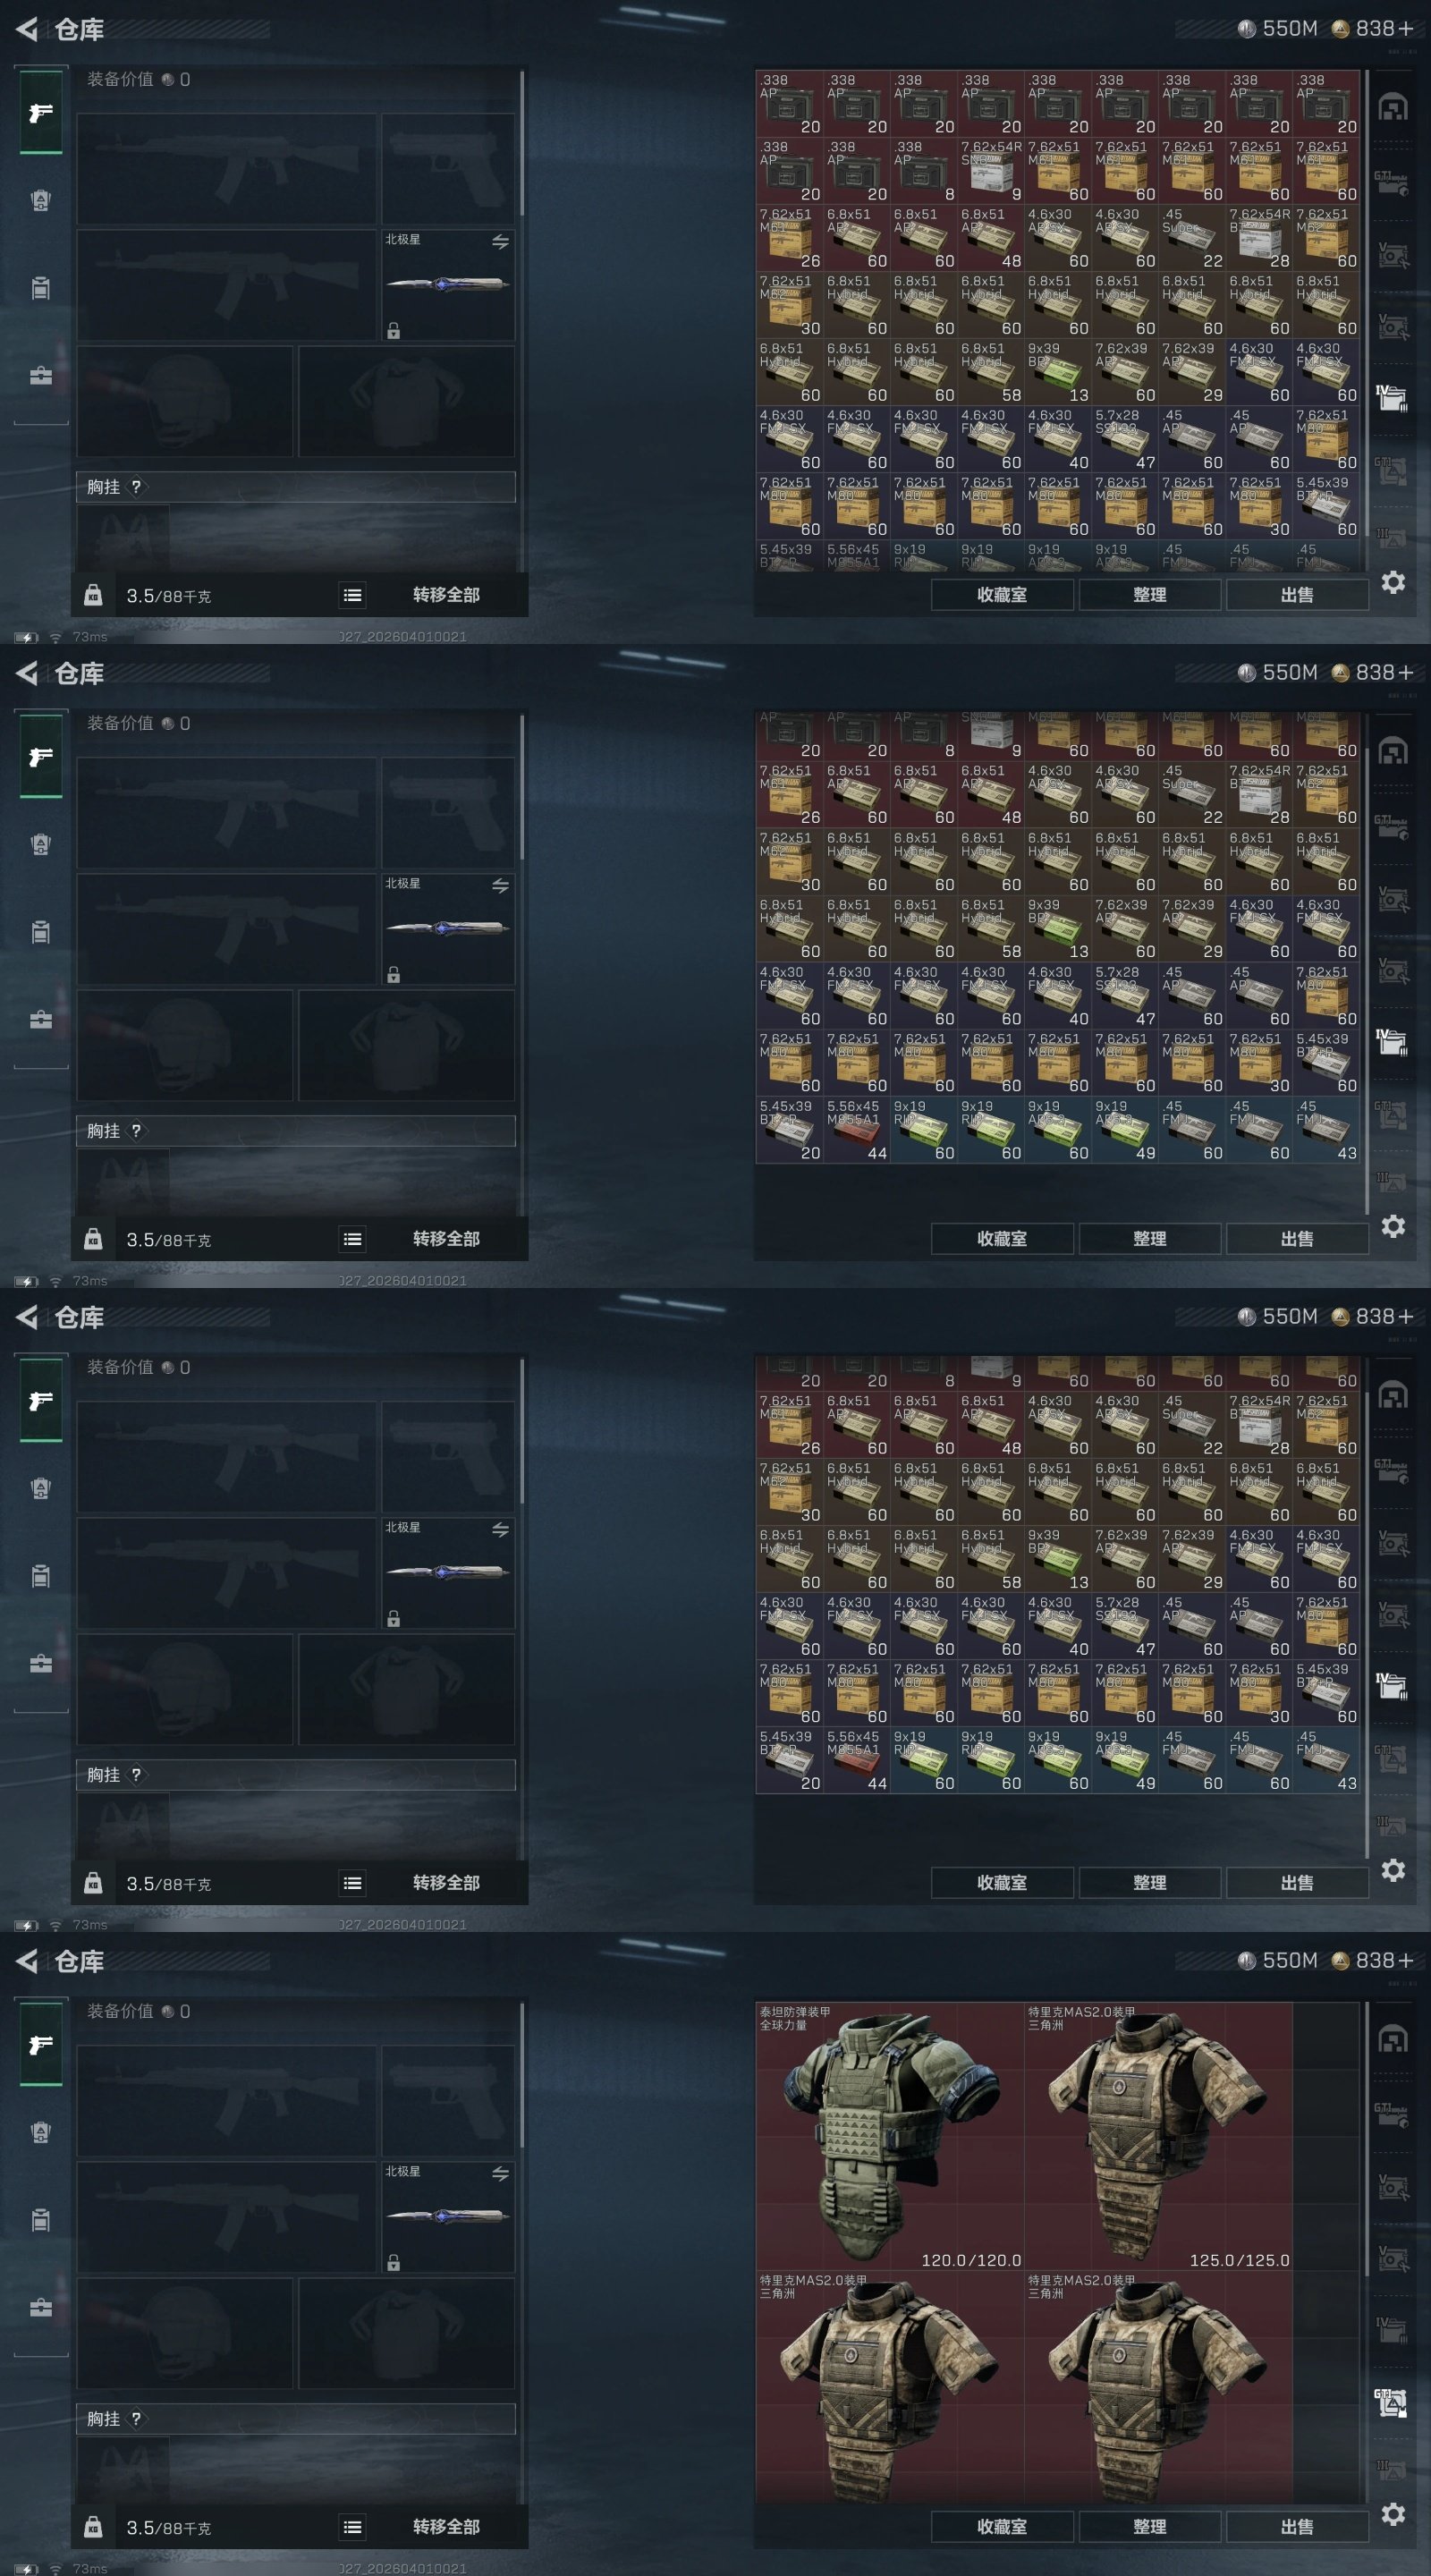
Task: Select the highlighted IV folder container beside .338 AP grid
Action: (1392, 397)
